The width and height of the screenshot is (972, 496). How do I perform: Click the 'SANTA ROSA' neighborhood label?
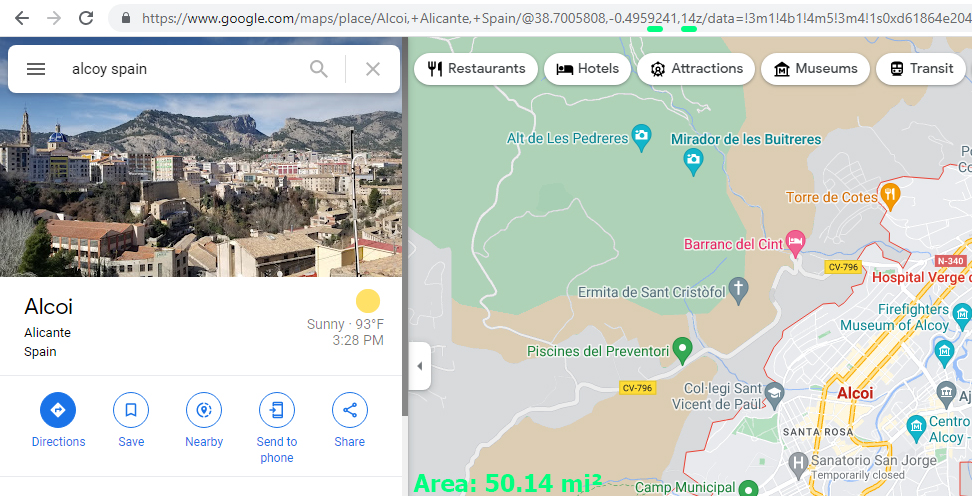818,432
